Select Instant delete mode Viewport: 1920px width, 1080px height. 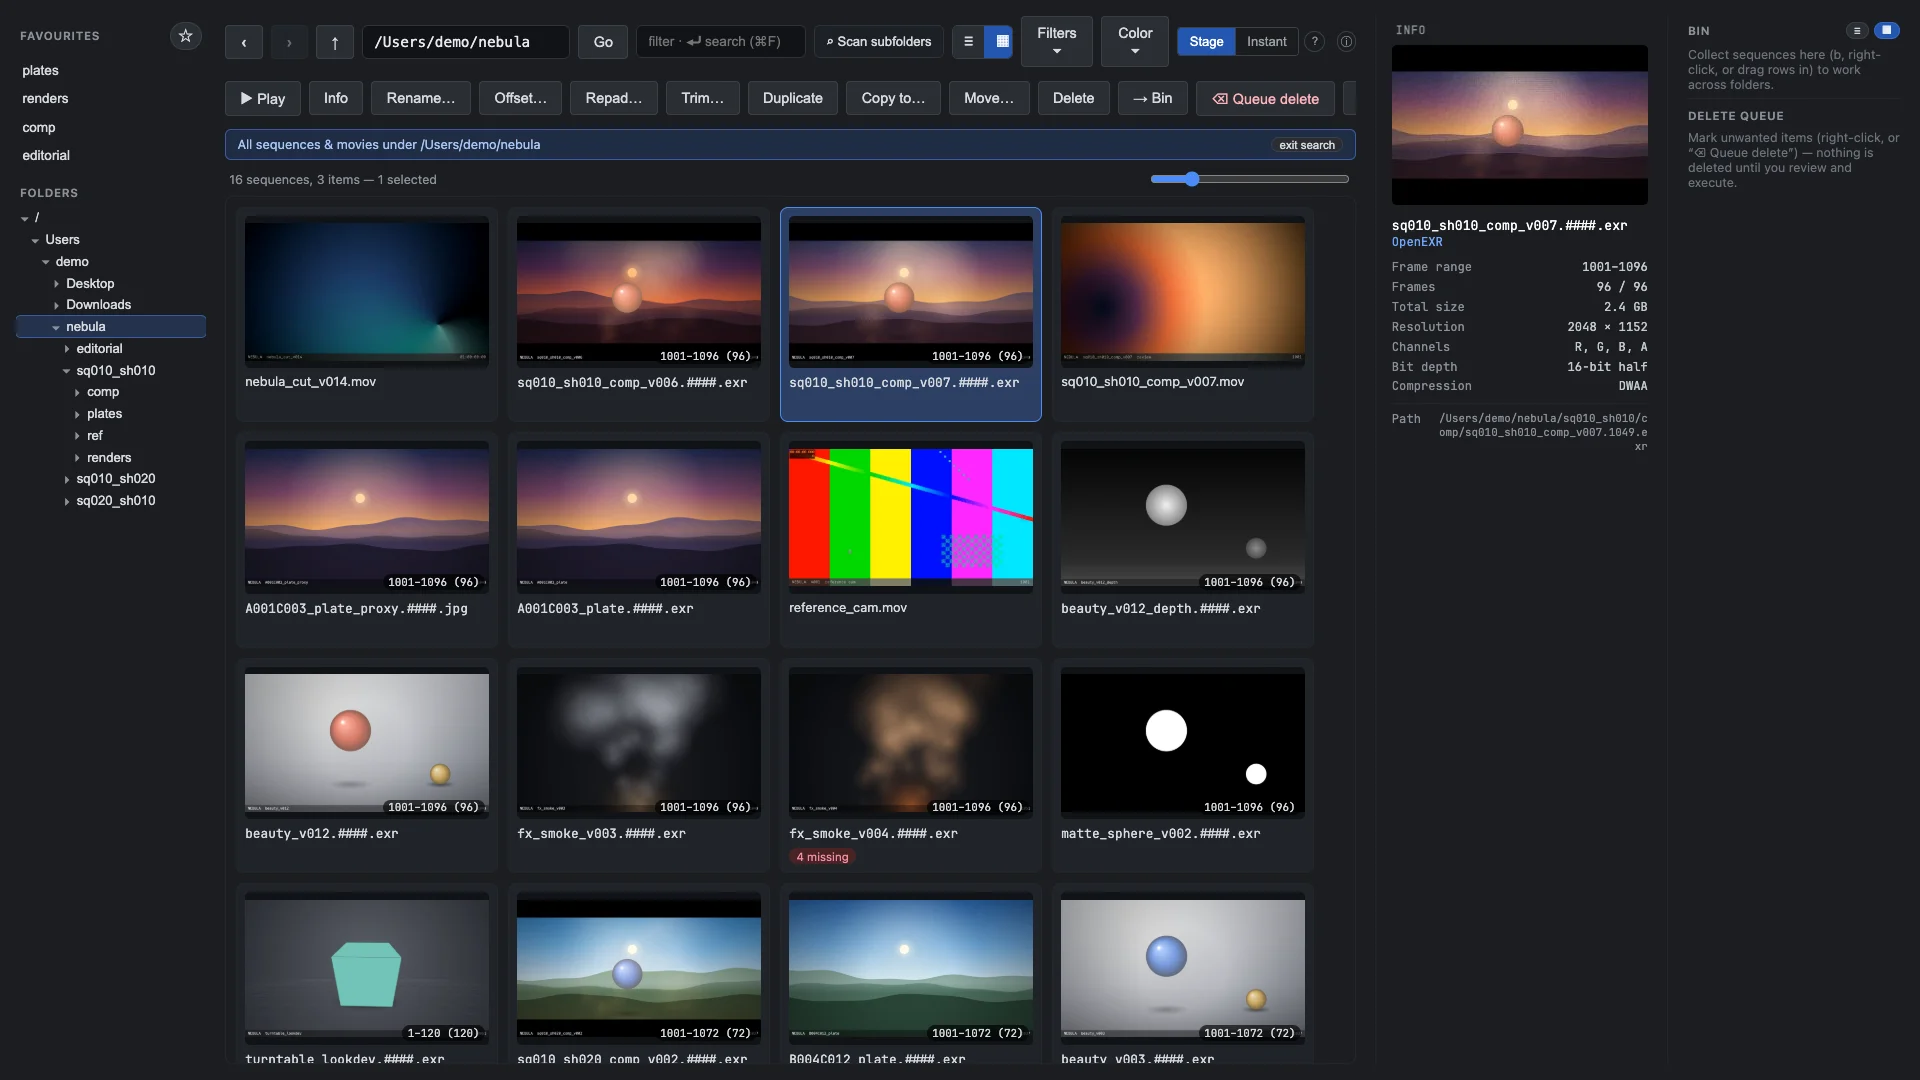click(1266, 42)
